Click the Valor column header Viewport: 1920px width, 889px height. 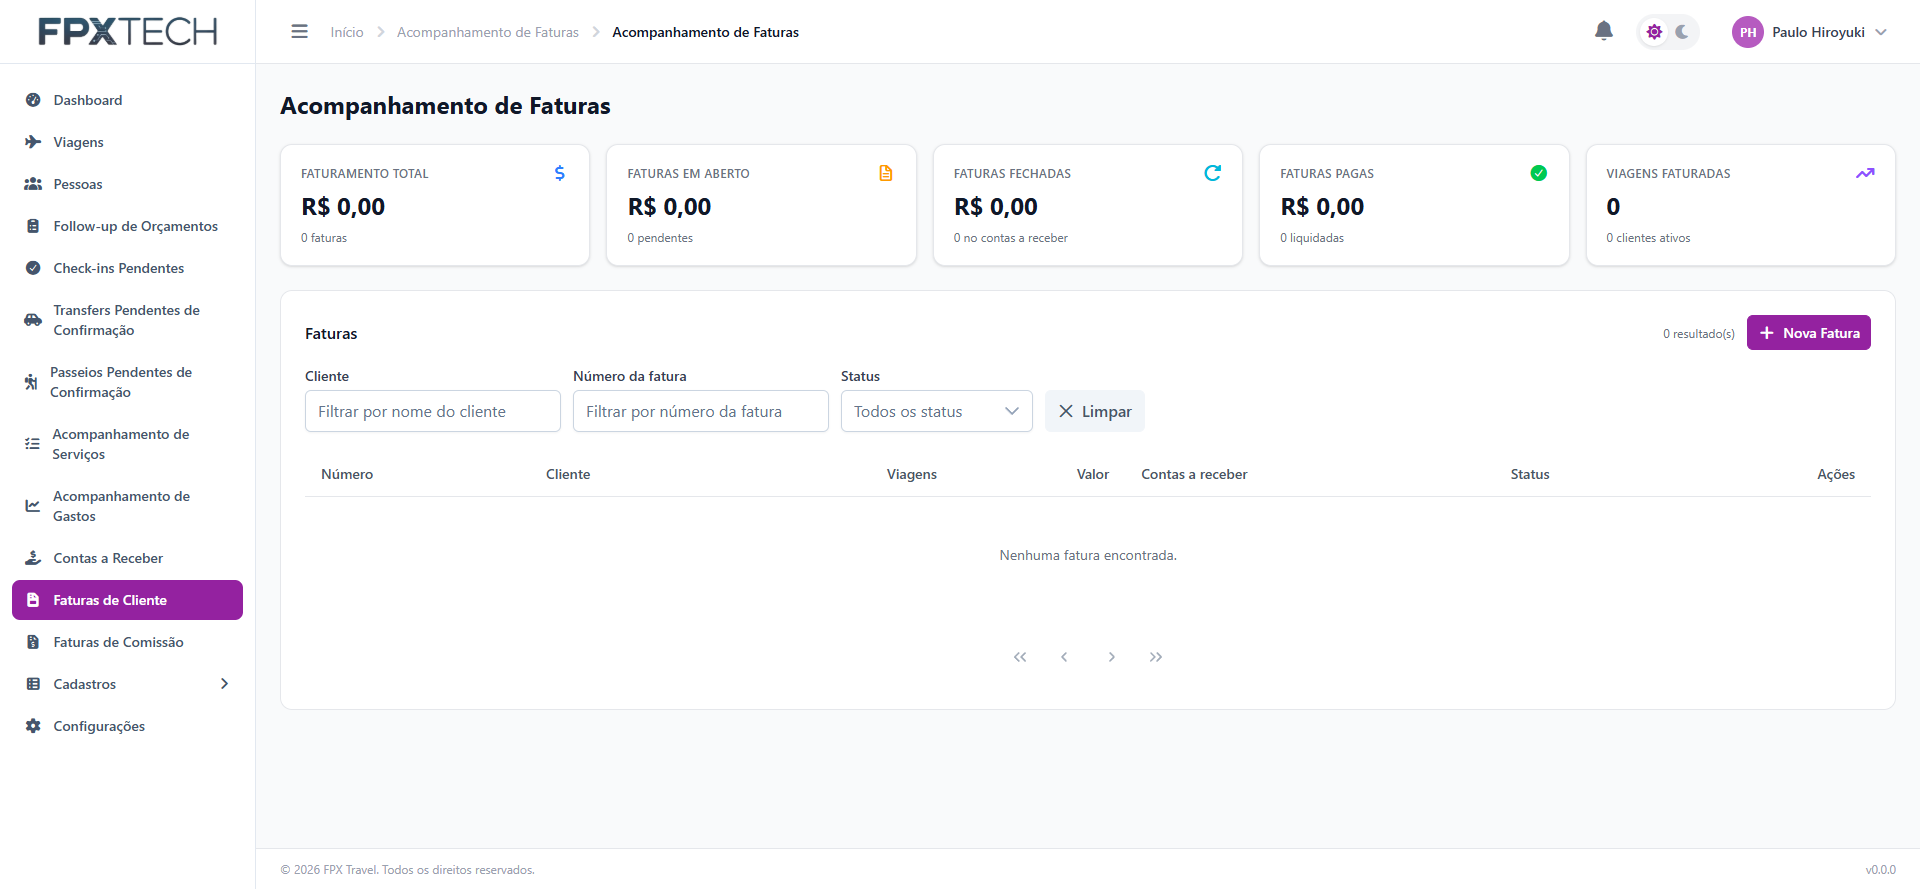tap(1093, 474)
